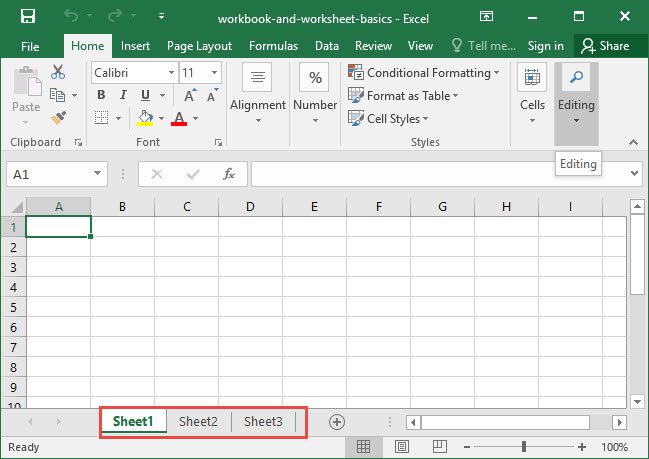Expand underline style options arrow
Image resolution: width=649 pixels, height=459 pixels.
(x=163, y=96)
